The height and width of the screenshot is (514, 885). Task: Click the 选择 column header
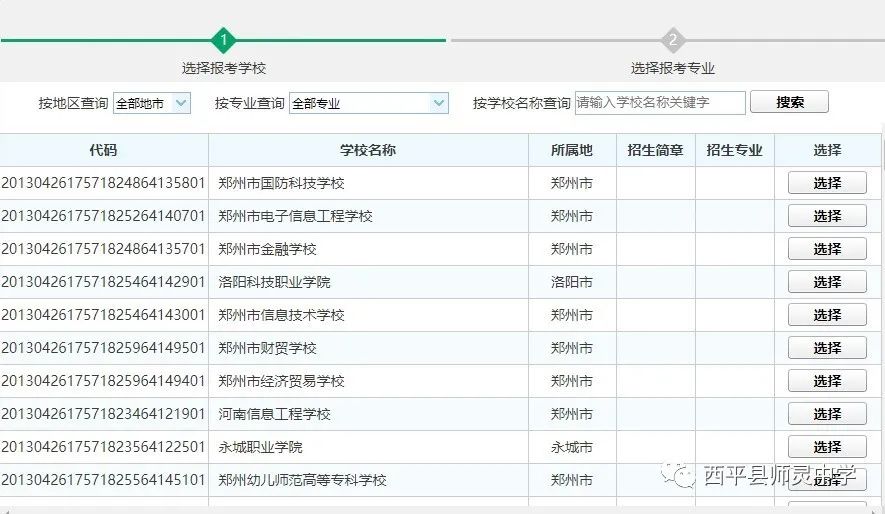pyautogui.click(x=827, y=150)
